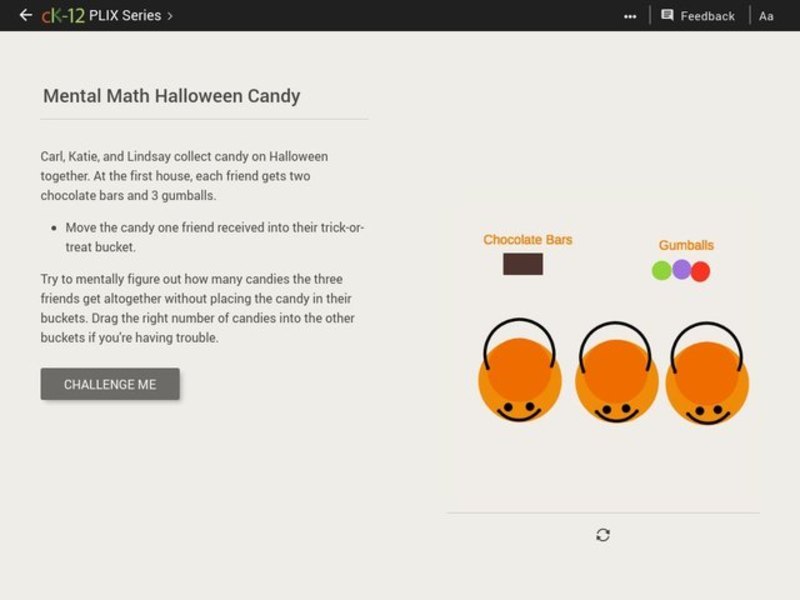The image size is (800, 600).
Task: Click the Mental Math Halloween Candy heading
Action: coord(170,96)
